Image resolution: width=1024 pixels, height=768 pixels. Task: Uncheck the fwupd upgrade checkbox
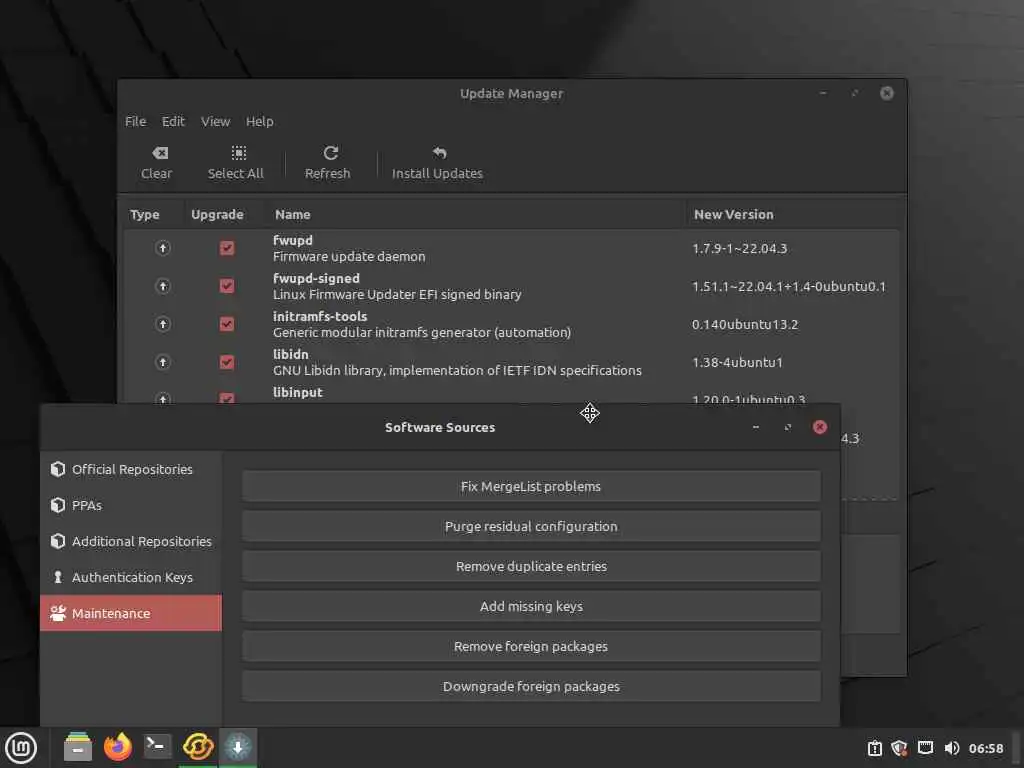tap(227, 248)
